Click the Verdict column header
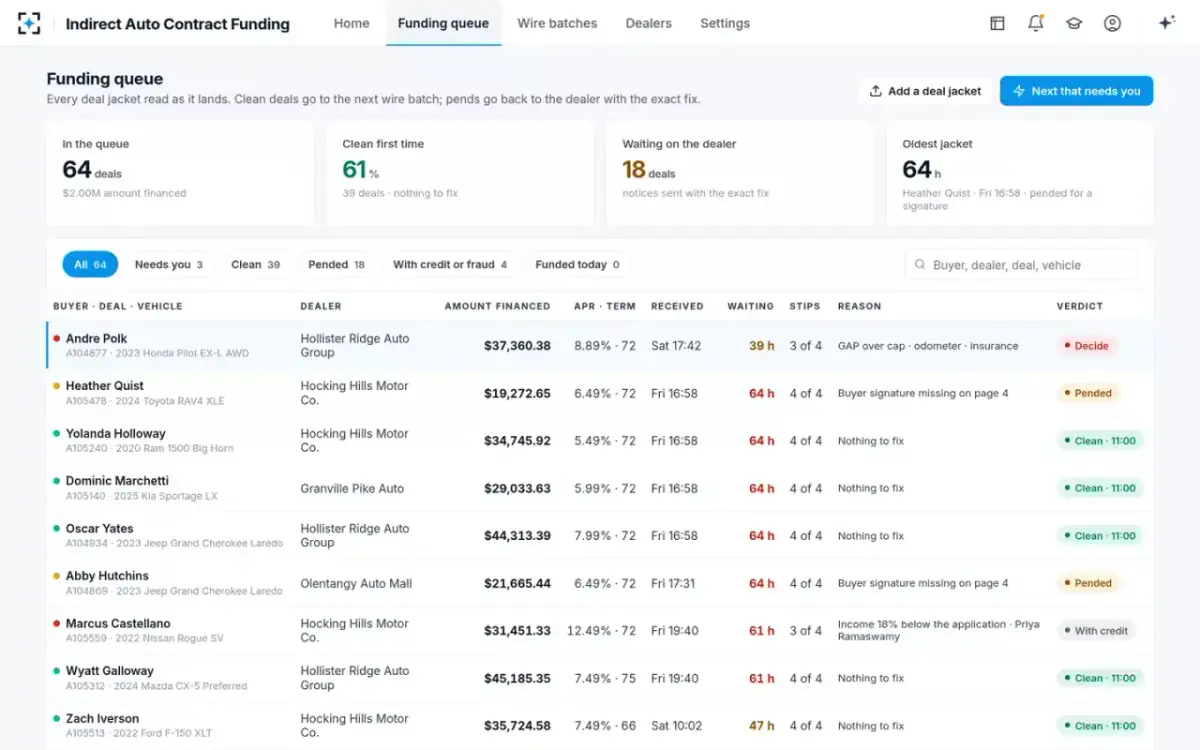 coord(1080,306)
